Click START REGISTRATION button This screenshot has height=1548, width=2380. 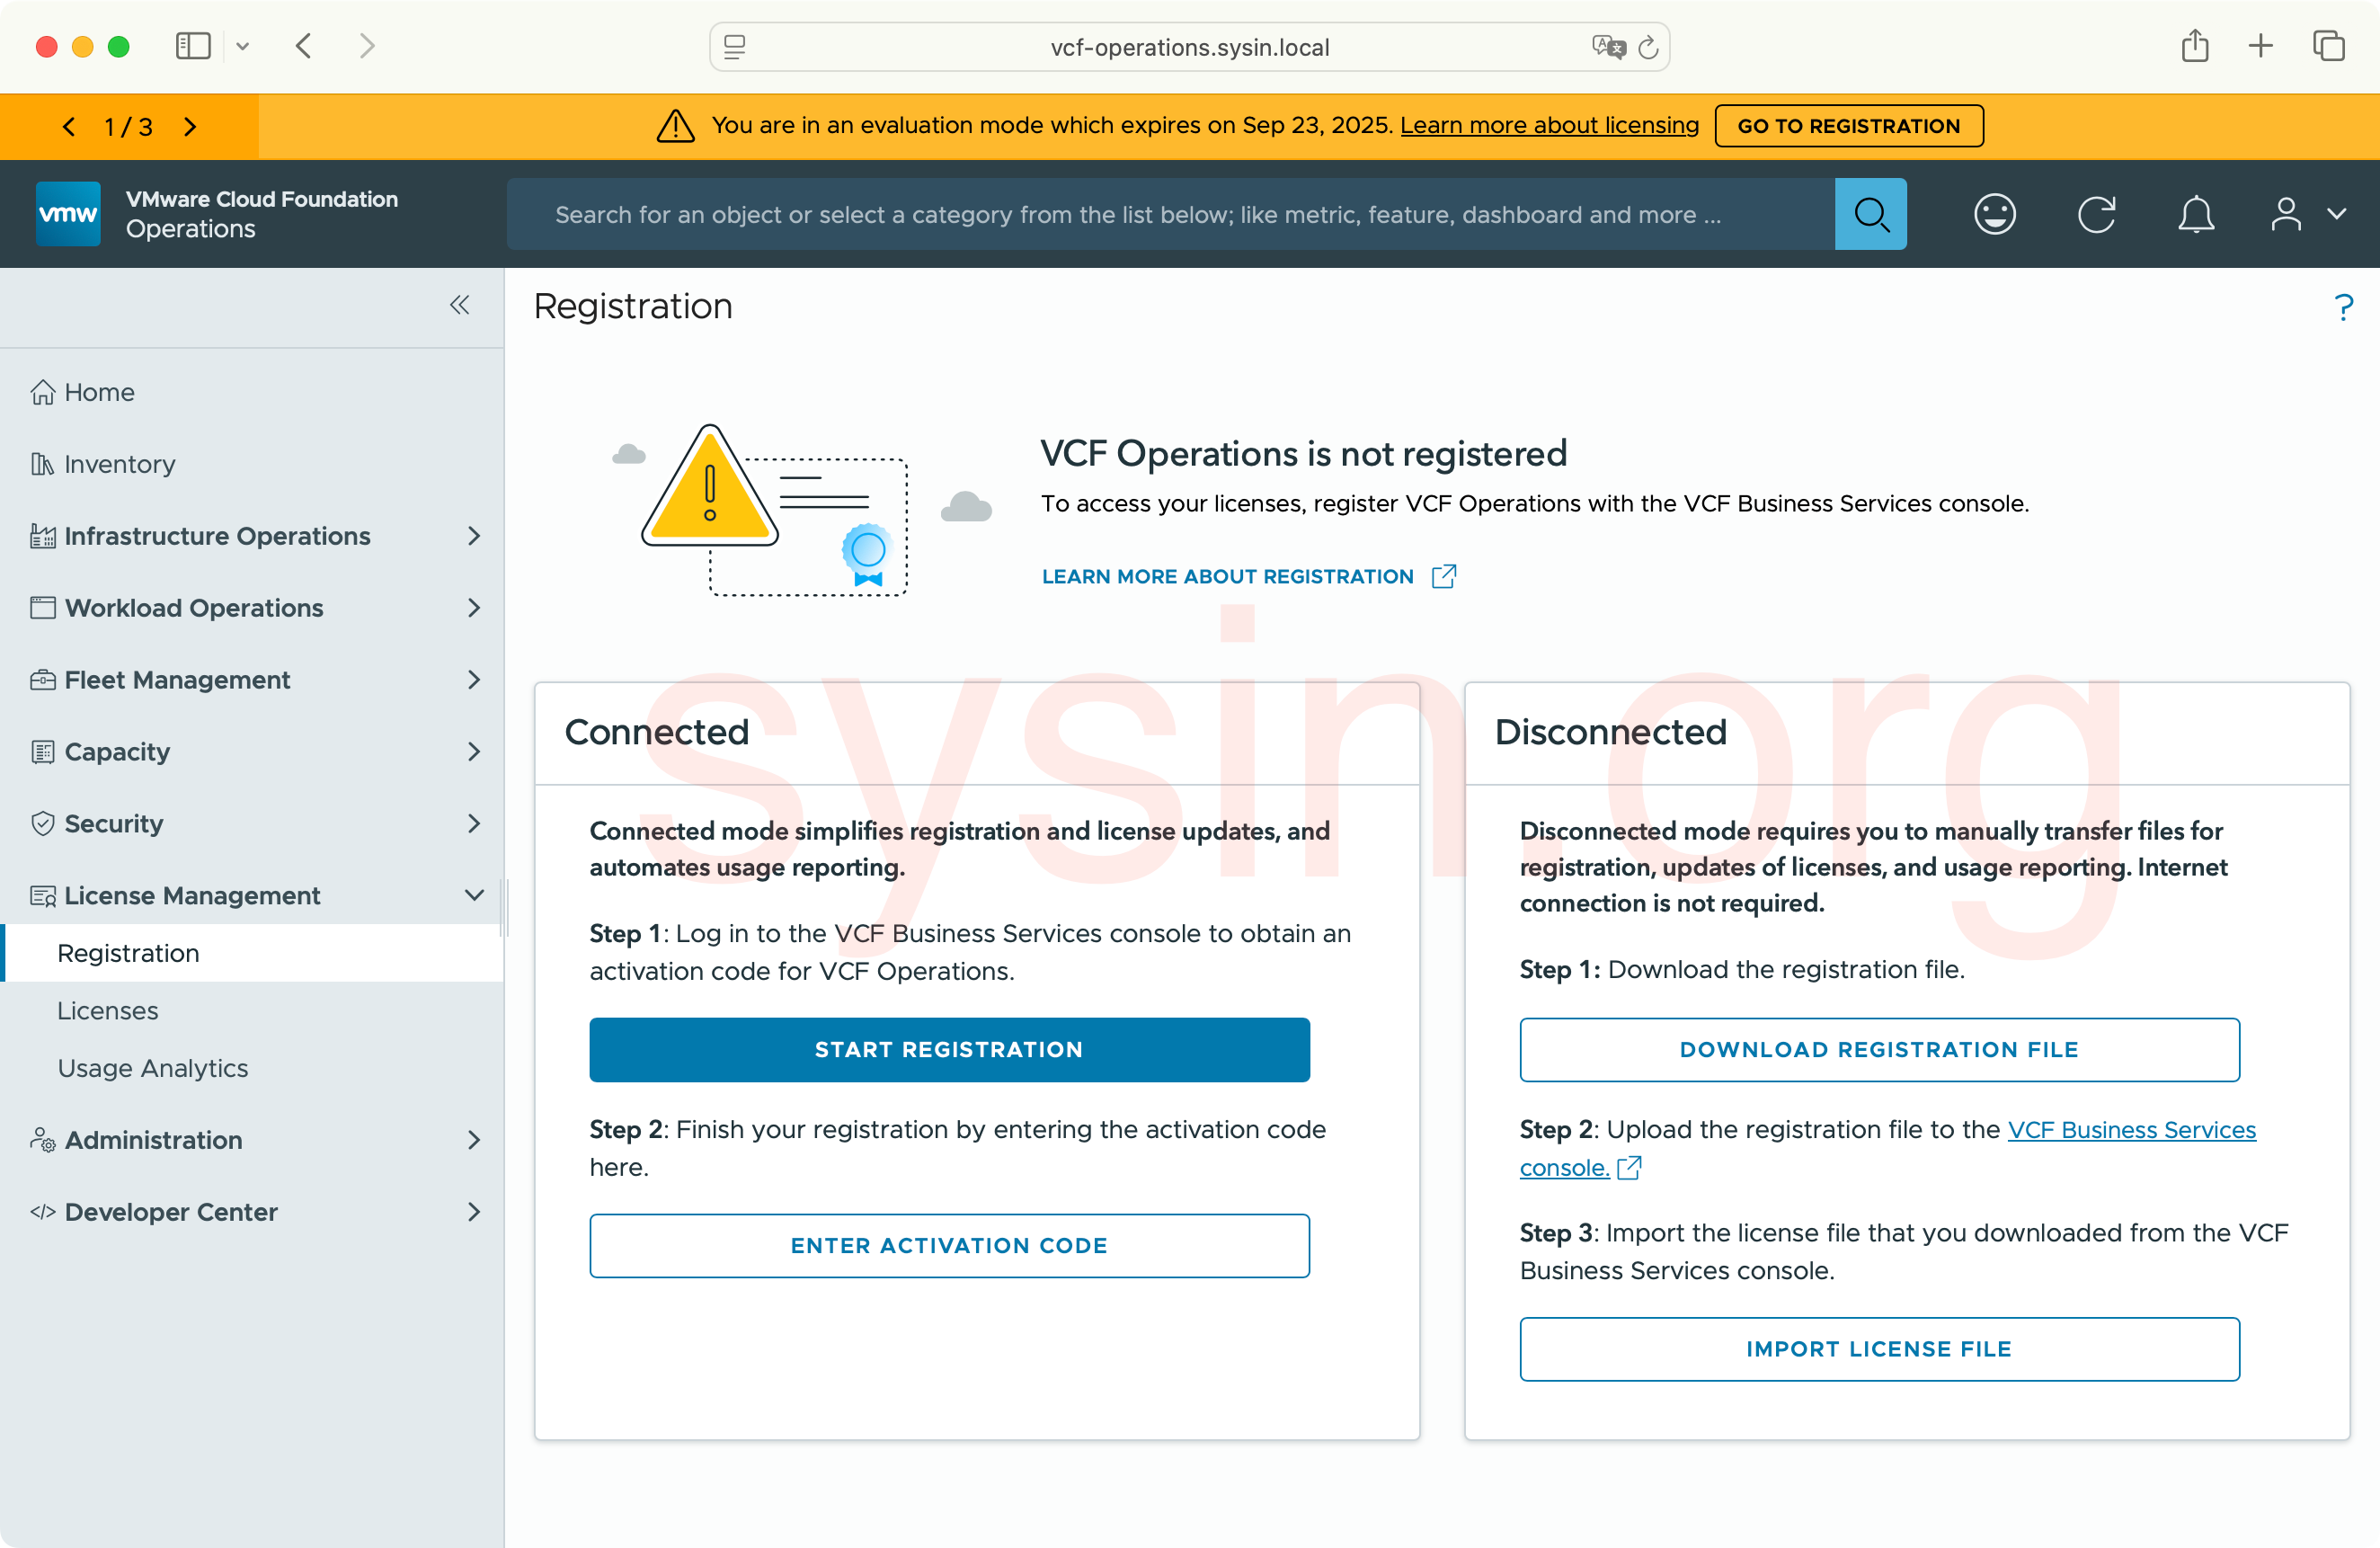(949, 1049)
